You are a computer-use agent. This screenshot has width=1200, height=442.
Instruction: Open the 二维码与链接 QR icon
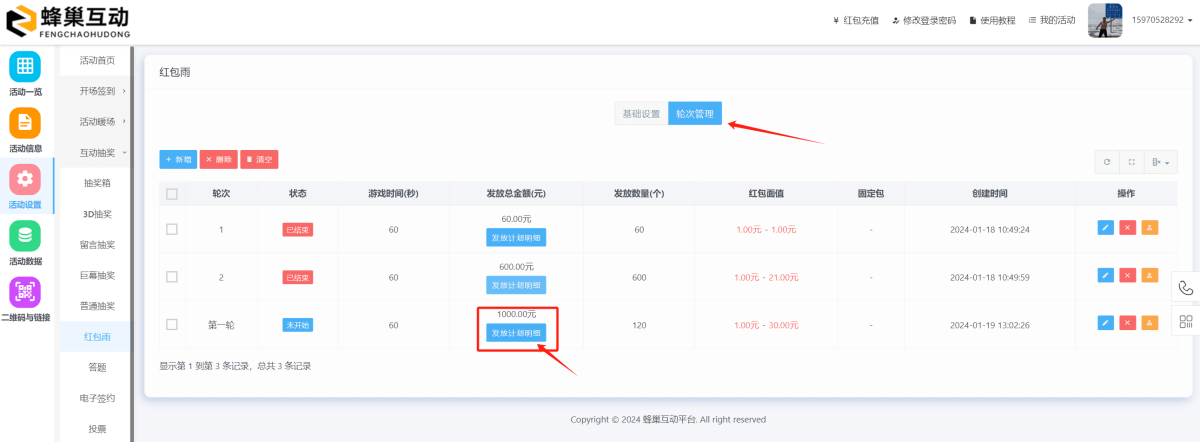[25, 292]
